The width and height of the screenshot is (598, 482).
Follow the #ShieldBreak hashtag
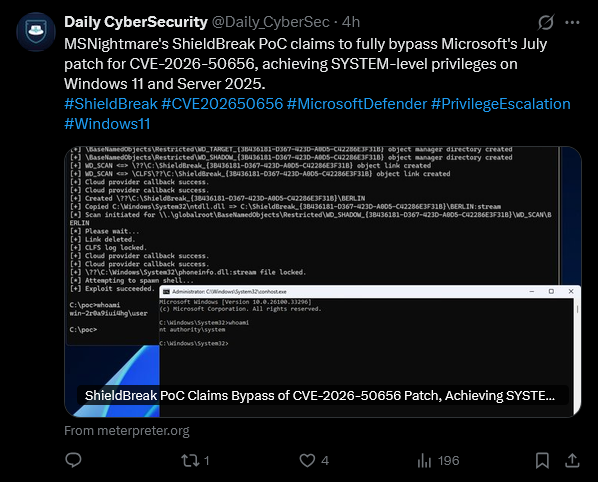coord(111,104)
